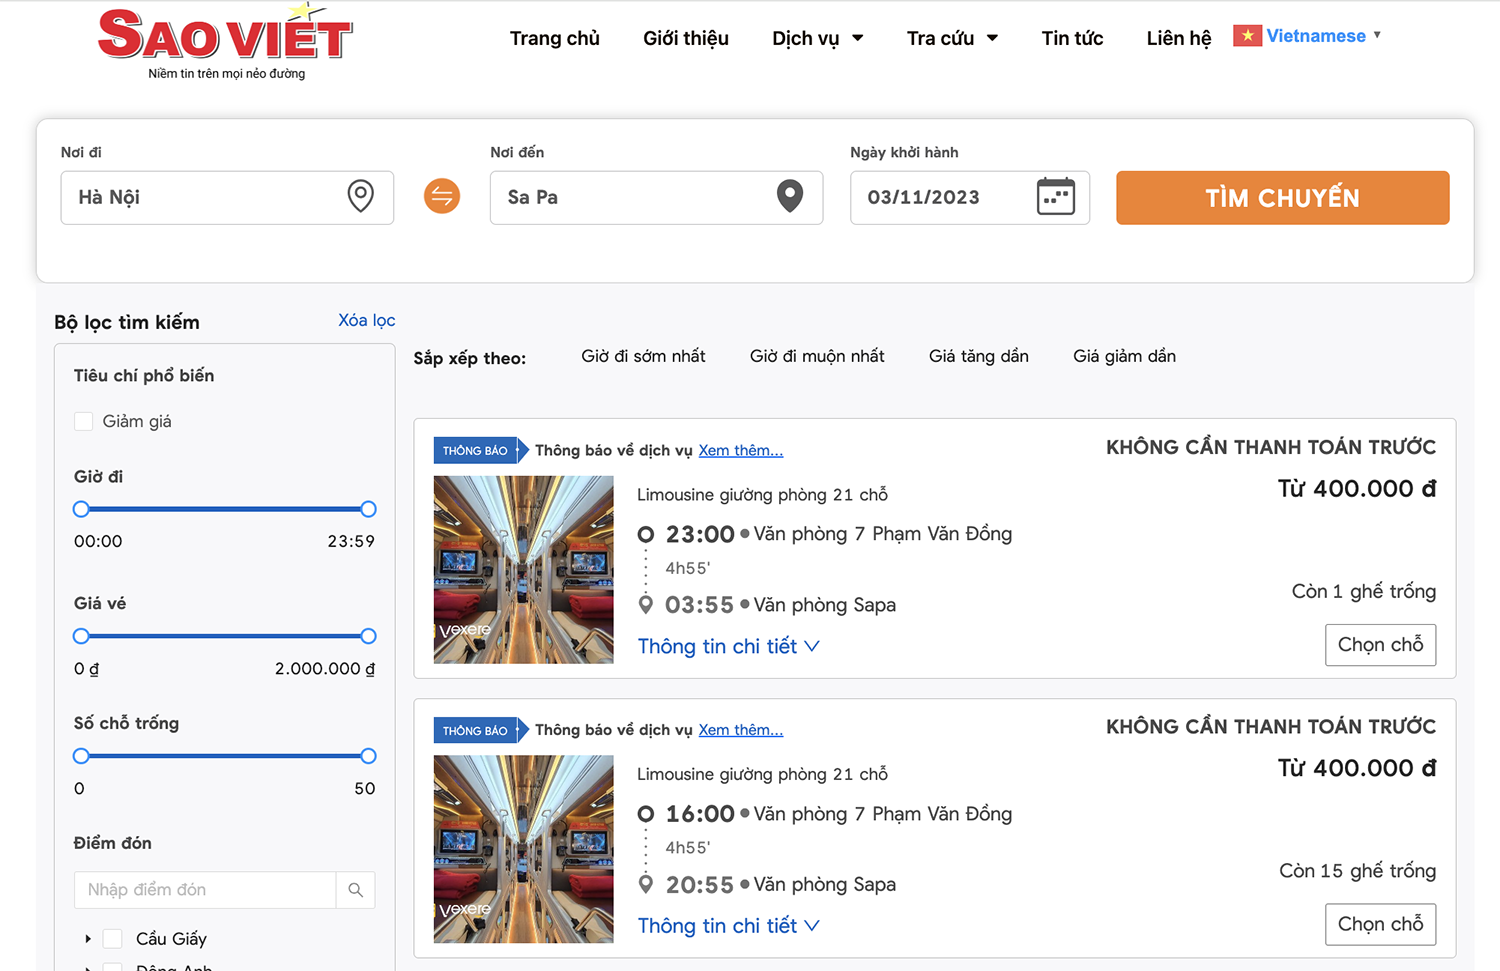This screenshot has width=1500, height=971.
Task: Open the calendar date picker icon
Action: click(1055, 196)
